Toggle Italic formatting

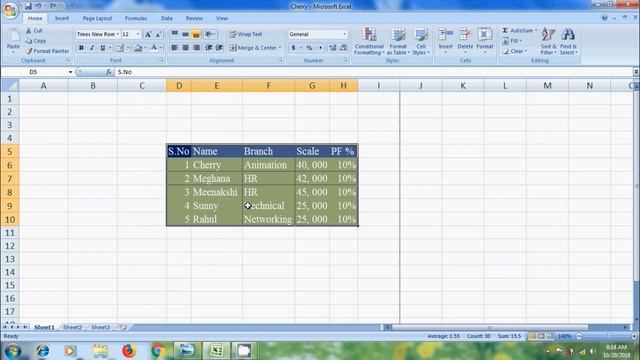point(92,48)
